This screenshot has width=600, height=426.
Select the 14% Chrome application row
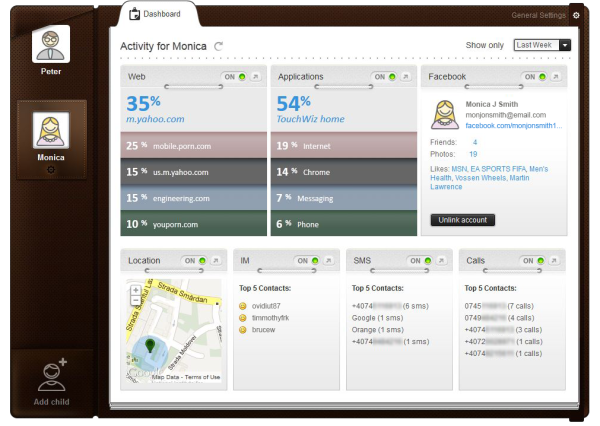[344, 172]
